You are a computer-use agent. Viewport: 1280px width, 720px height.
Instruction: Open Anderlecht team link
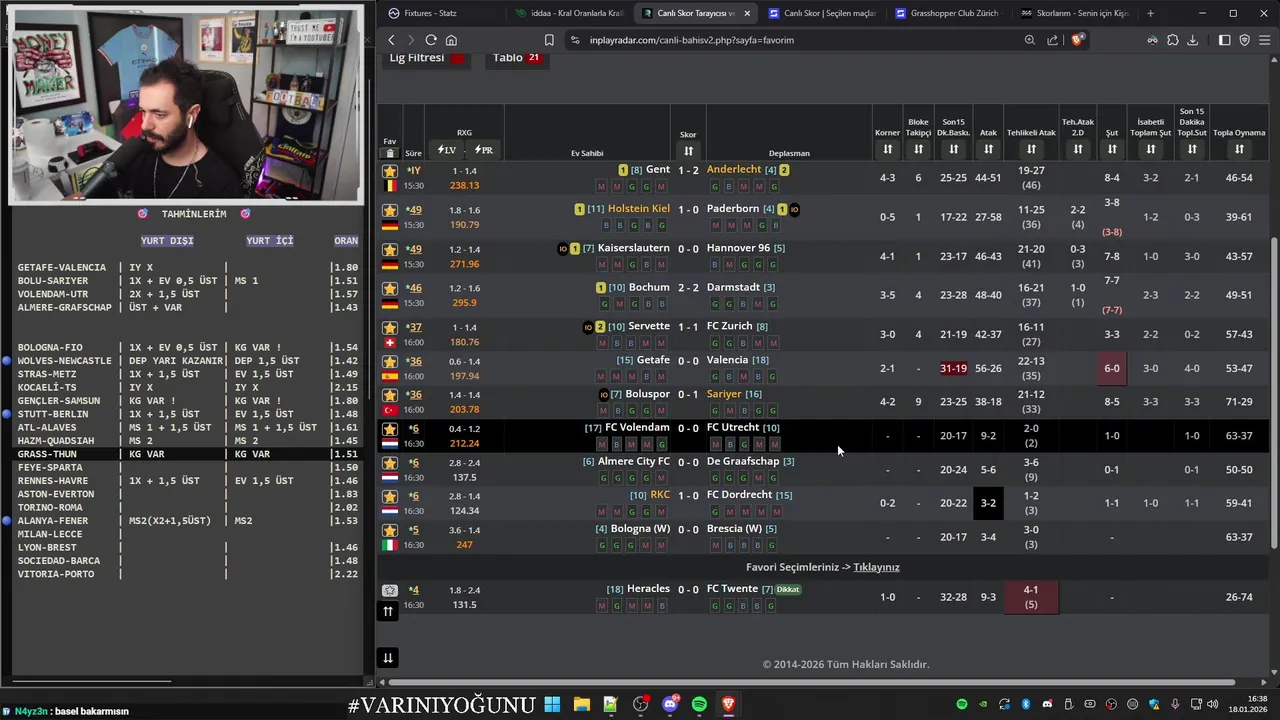click(734, 170)
